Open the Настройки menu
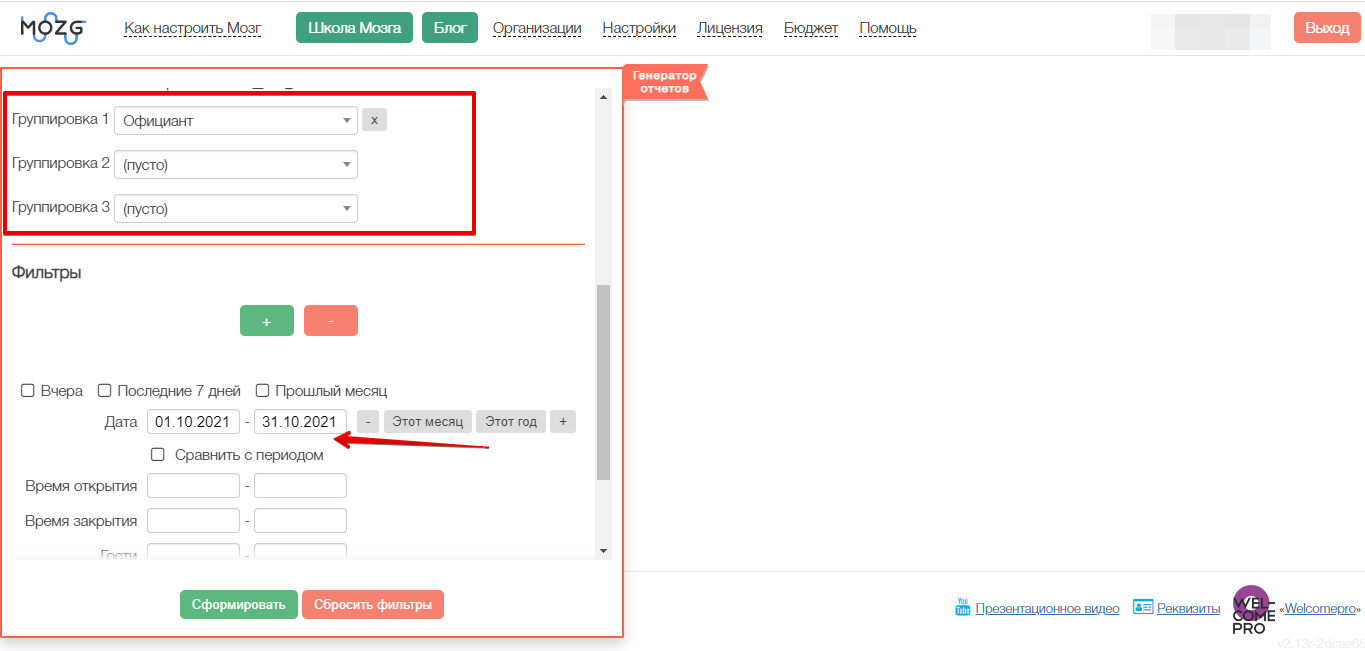This screenshot has width=1365, height=651. (639, 28)
